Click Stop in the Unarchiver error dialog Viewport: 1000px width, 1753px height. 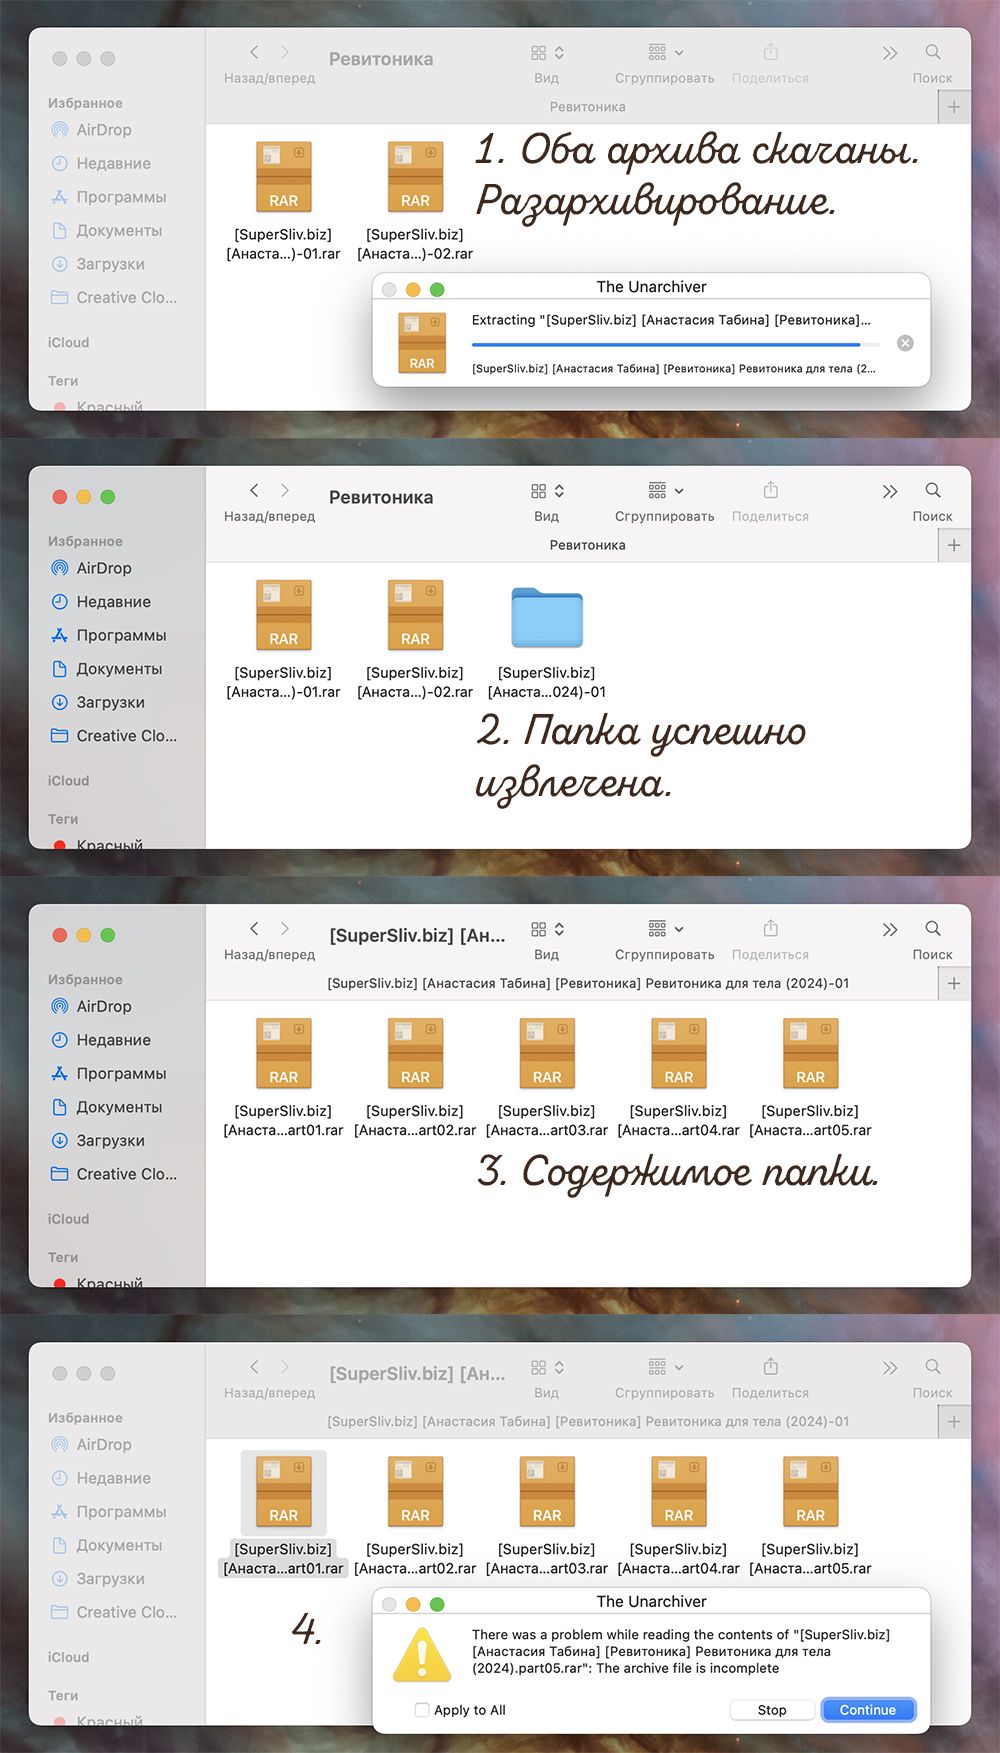click(x=771, y=1710)
